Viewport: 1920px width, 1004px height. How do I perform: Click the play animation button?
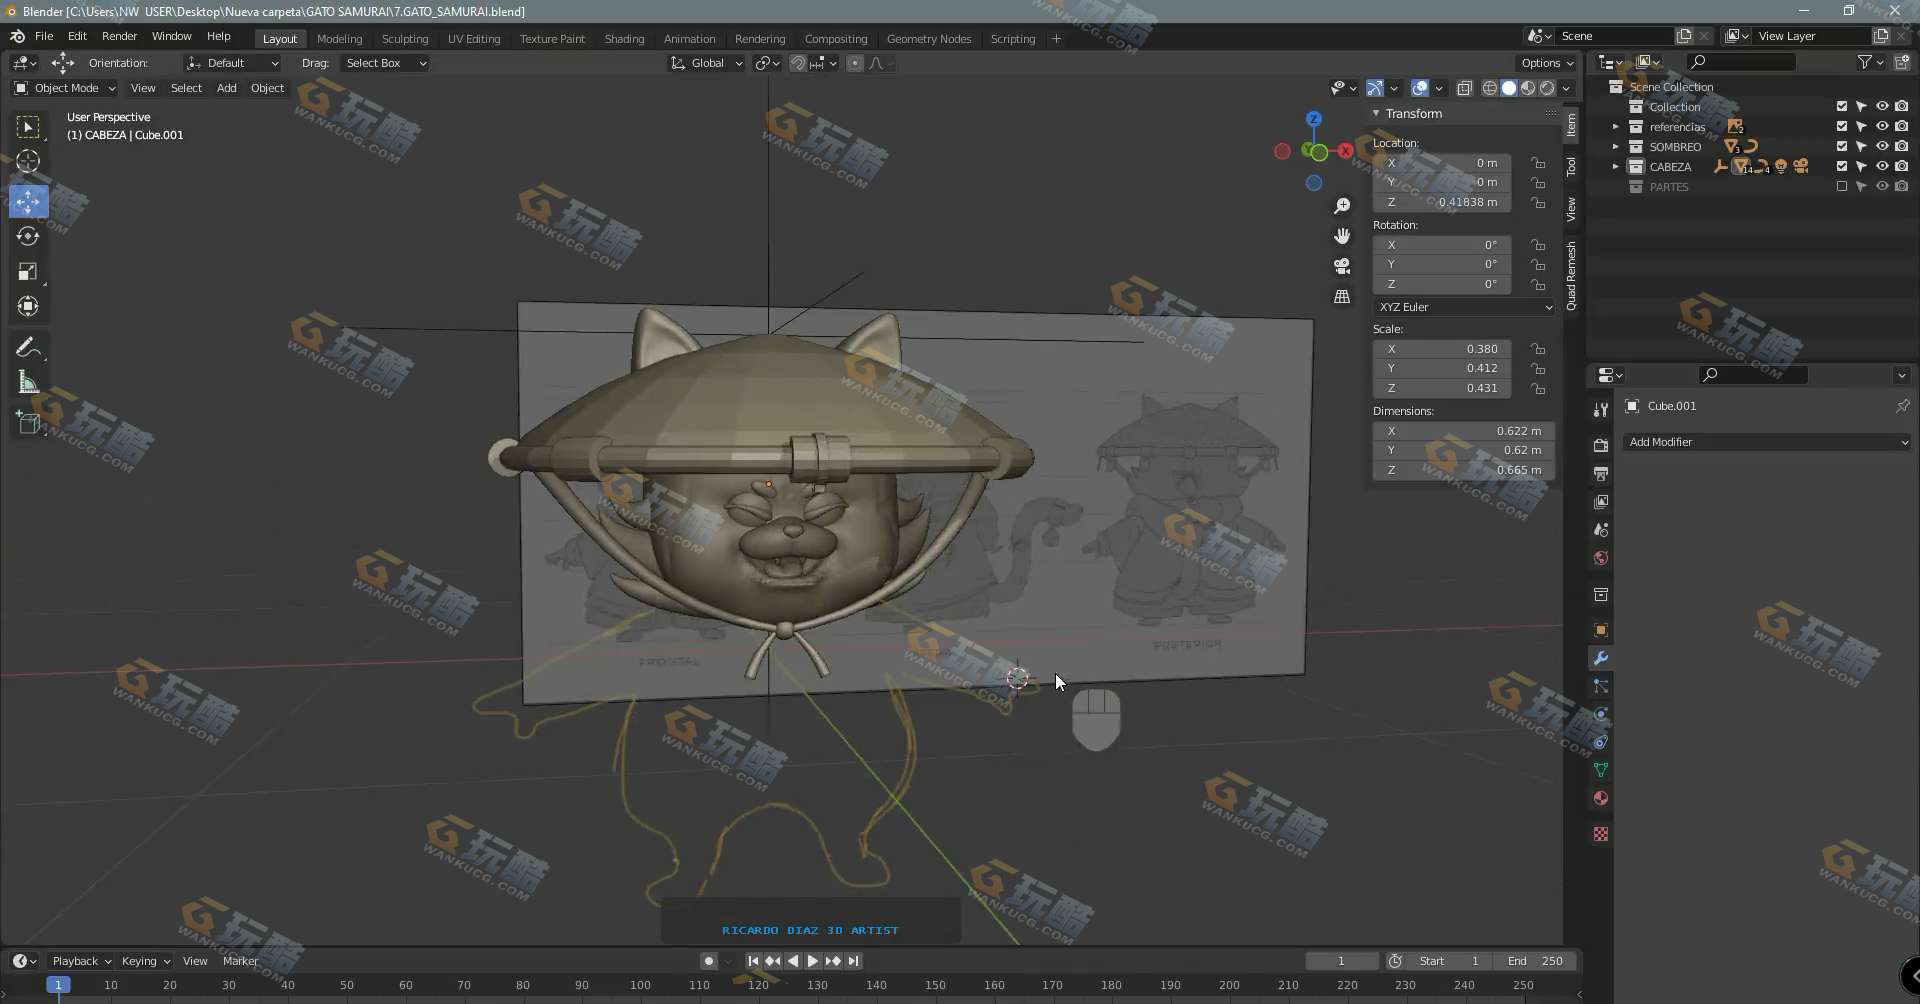812,961
